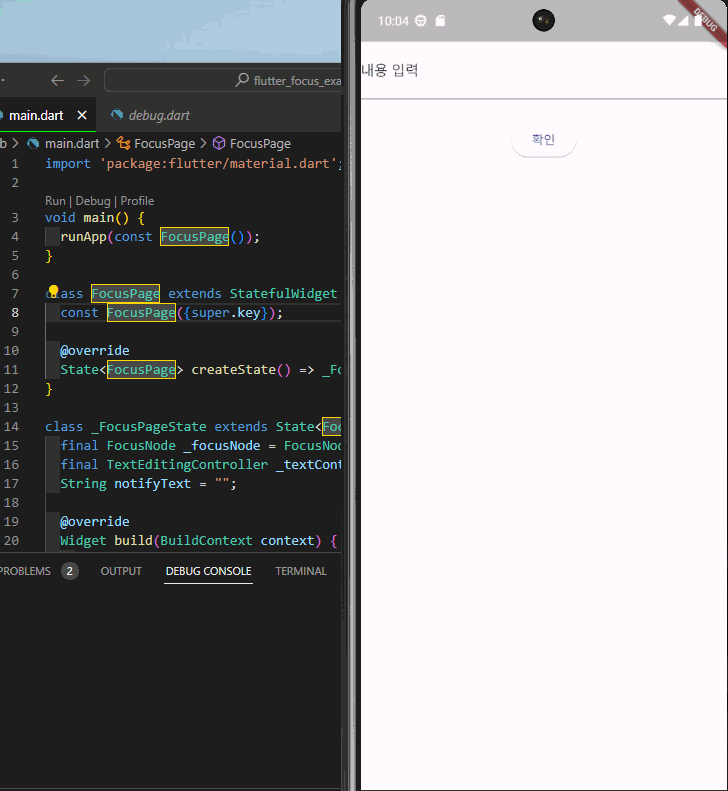The height and width of the screenshot is (791, 728).
Task: Click createState on line 11
Action: 234,370
